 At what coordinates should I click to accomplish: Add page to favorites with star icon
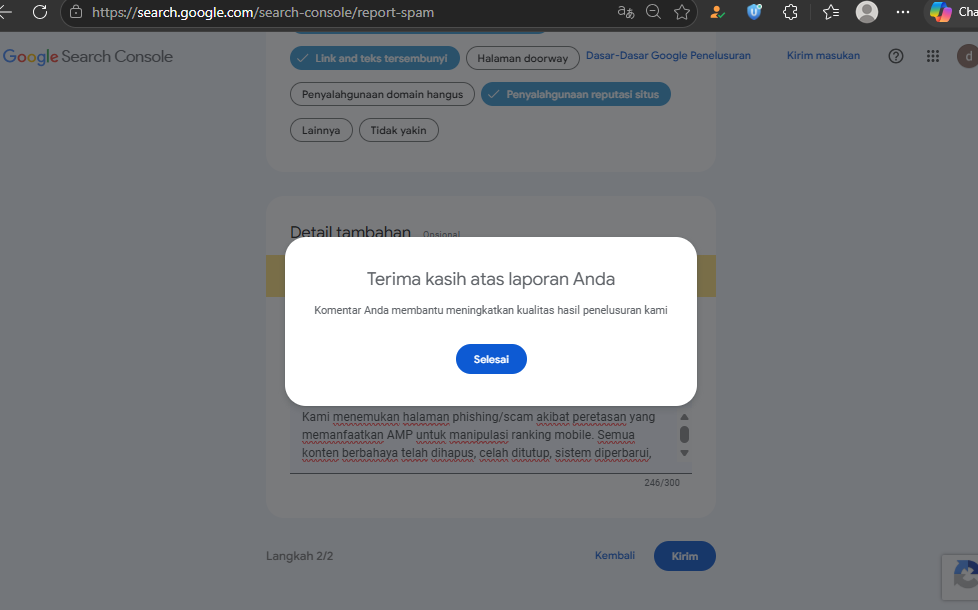tap(682, 12)
